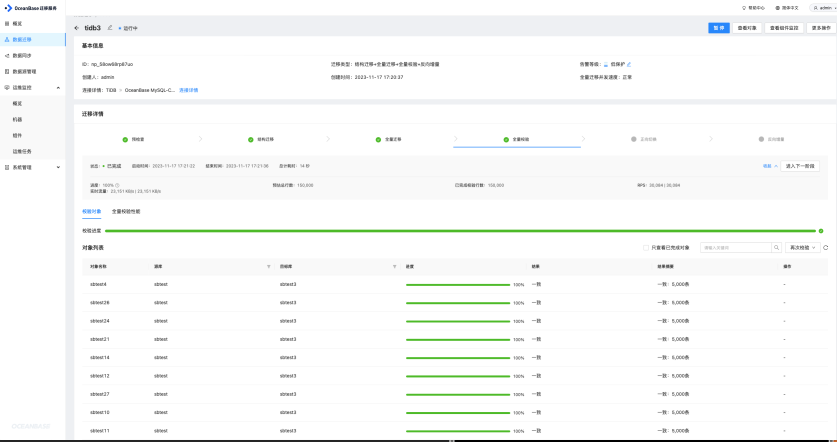Open the 源库 column filter icon
This screenshot has height=442, width=837.
(269, 266)
